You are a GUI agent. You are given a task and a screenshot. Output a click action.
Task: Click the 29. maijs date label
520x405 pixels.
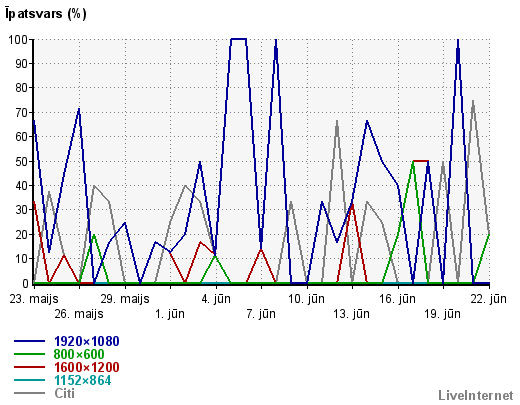click(125, 299)
